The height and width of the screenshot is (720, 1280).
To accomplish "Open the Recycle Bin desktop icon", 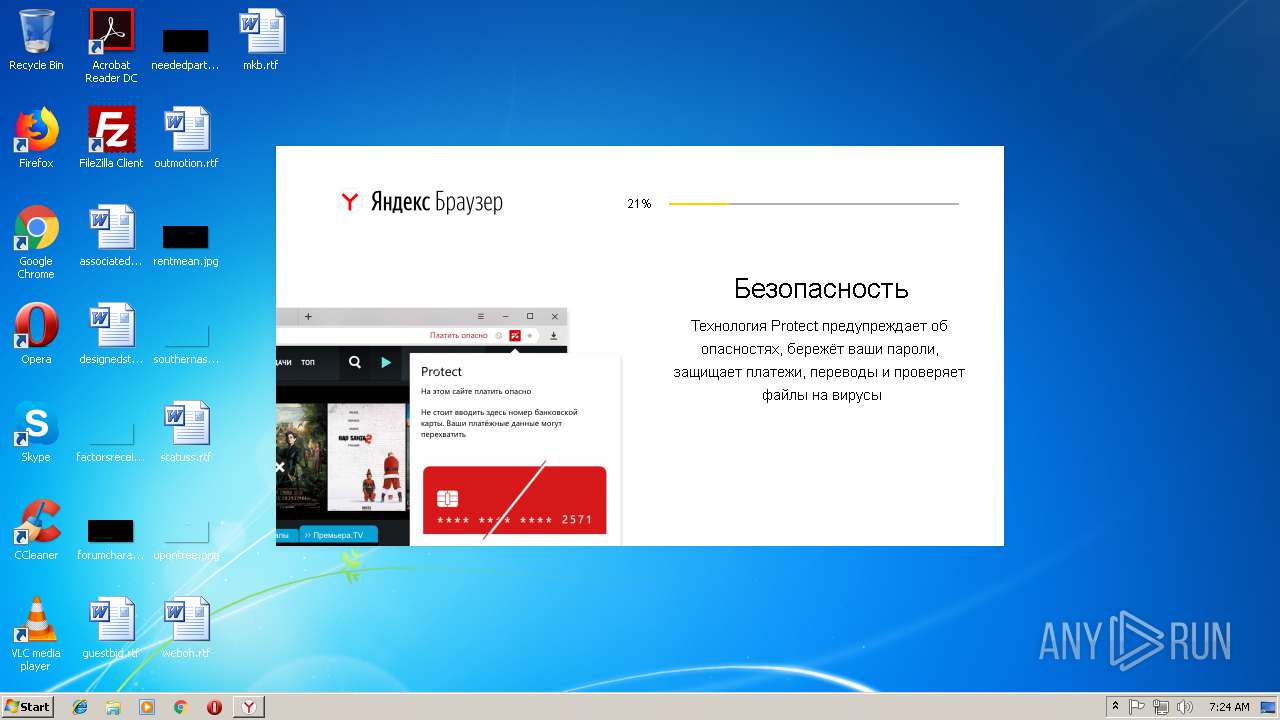I will coord(36,40).
